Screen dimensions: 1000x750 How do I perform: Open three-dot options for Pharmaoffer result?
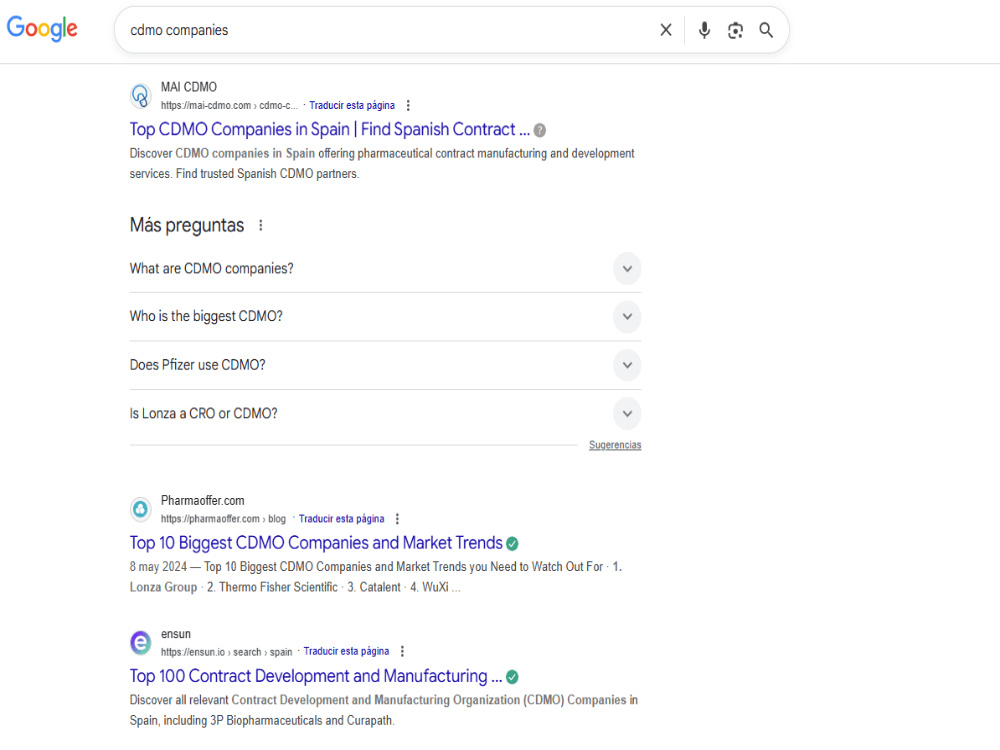397,518
